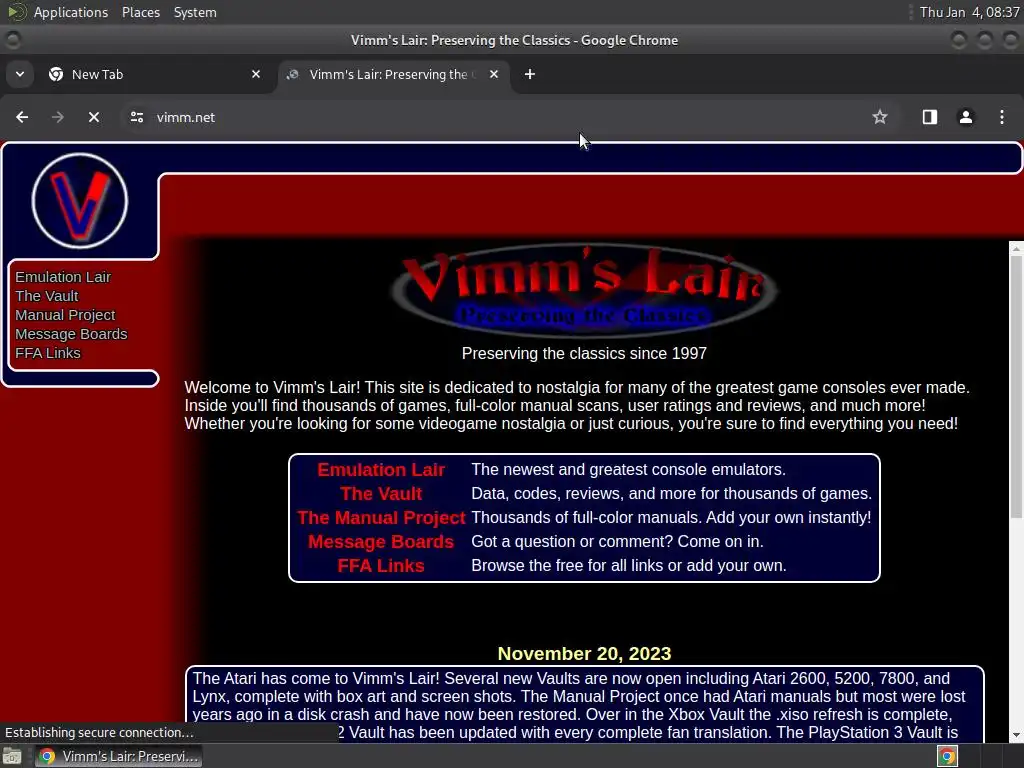Click the page's vertical scrollbar thumb
This screenshot has width=1024, height=768.
(x=1016, y=385)
